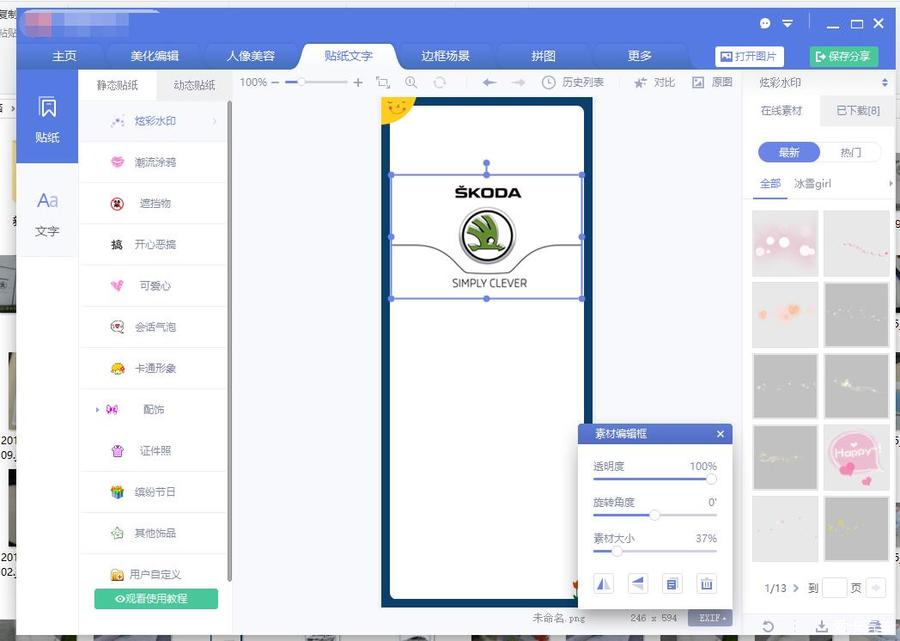Delete sticker with the trash icon
The image size is (900, 641).
point(706,584)
